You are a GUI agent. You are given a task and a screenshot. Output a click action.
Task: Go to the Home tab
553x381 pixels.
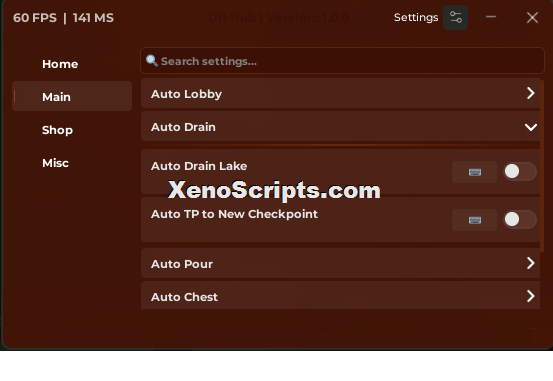[x=72, y=64]
